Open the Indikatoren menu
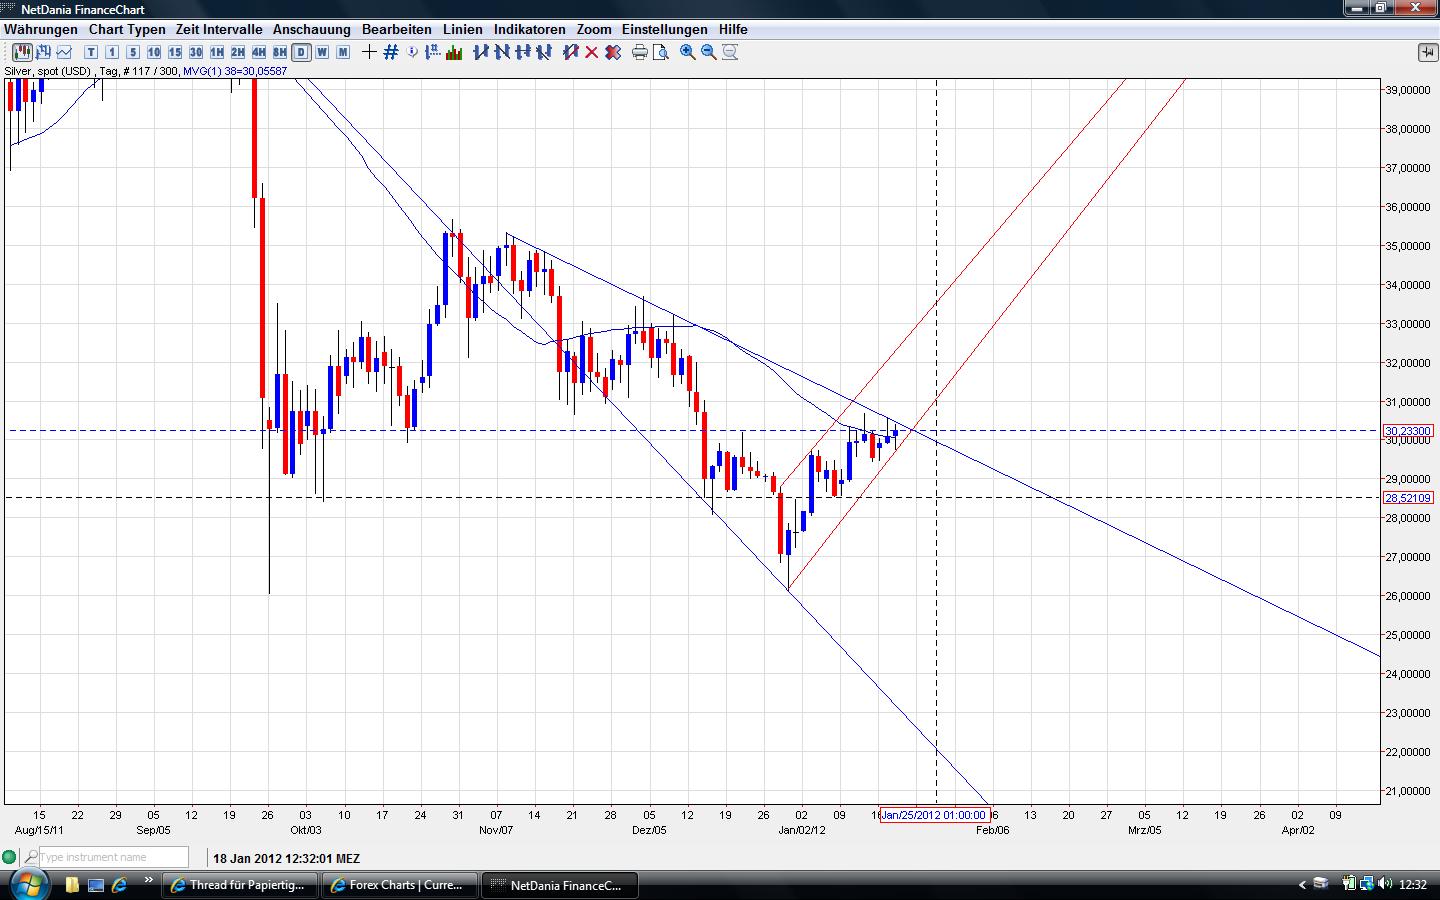The height and width of the screenshot is (900, 1440). pos(529,29)
